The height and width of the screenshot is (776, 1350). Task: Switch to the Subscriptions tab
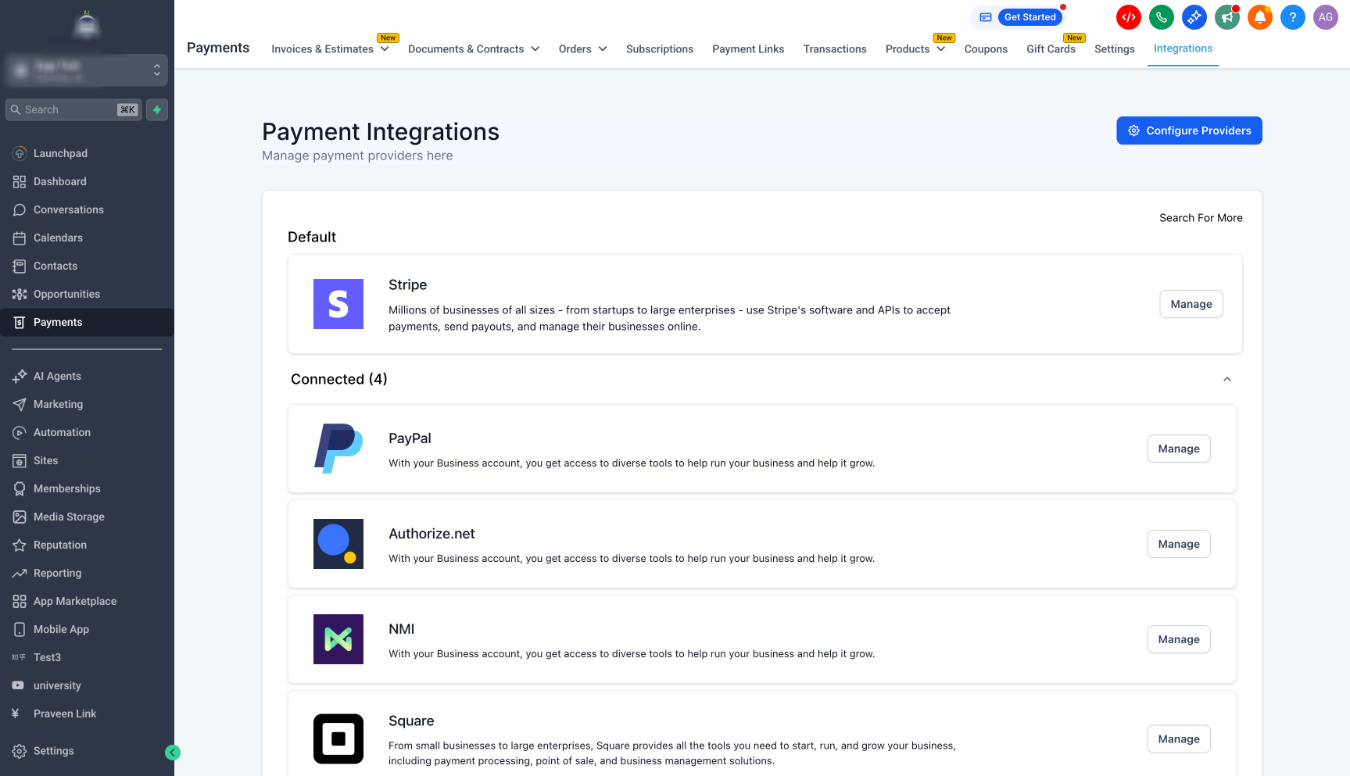pyautogui.click(x=660, y=49)
